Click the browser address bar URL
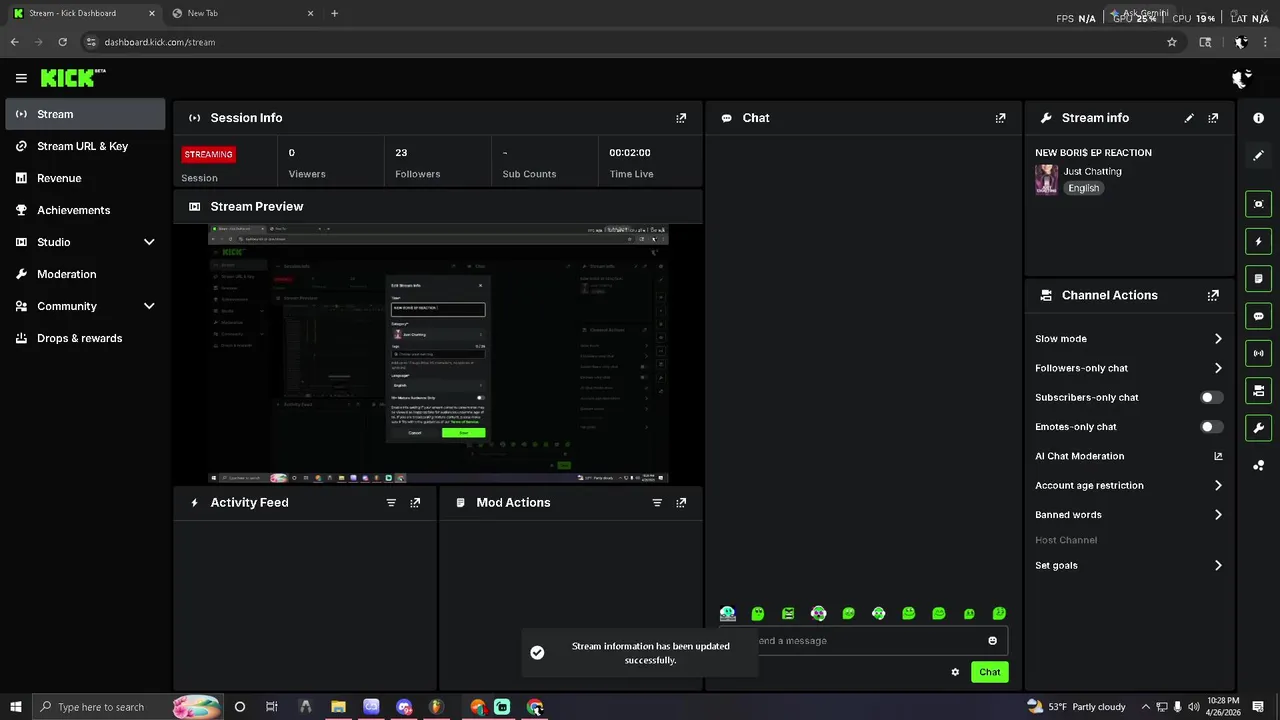 click(x=160, y=42)
